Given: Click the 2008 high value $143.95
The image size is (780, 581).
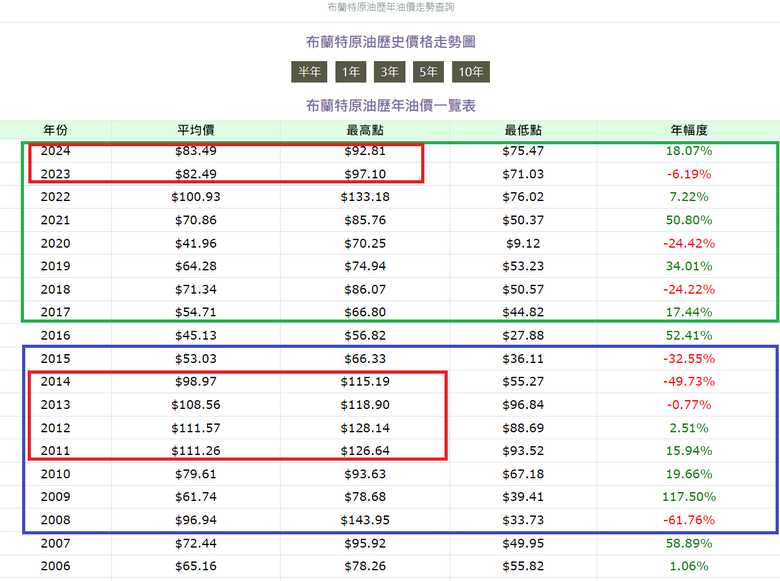Looking at the screenshot, I should tap(365, 520).
